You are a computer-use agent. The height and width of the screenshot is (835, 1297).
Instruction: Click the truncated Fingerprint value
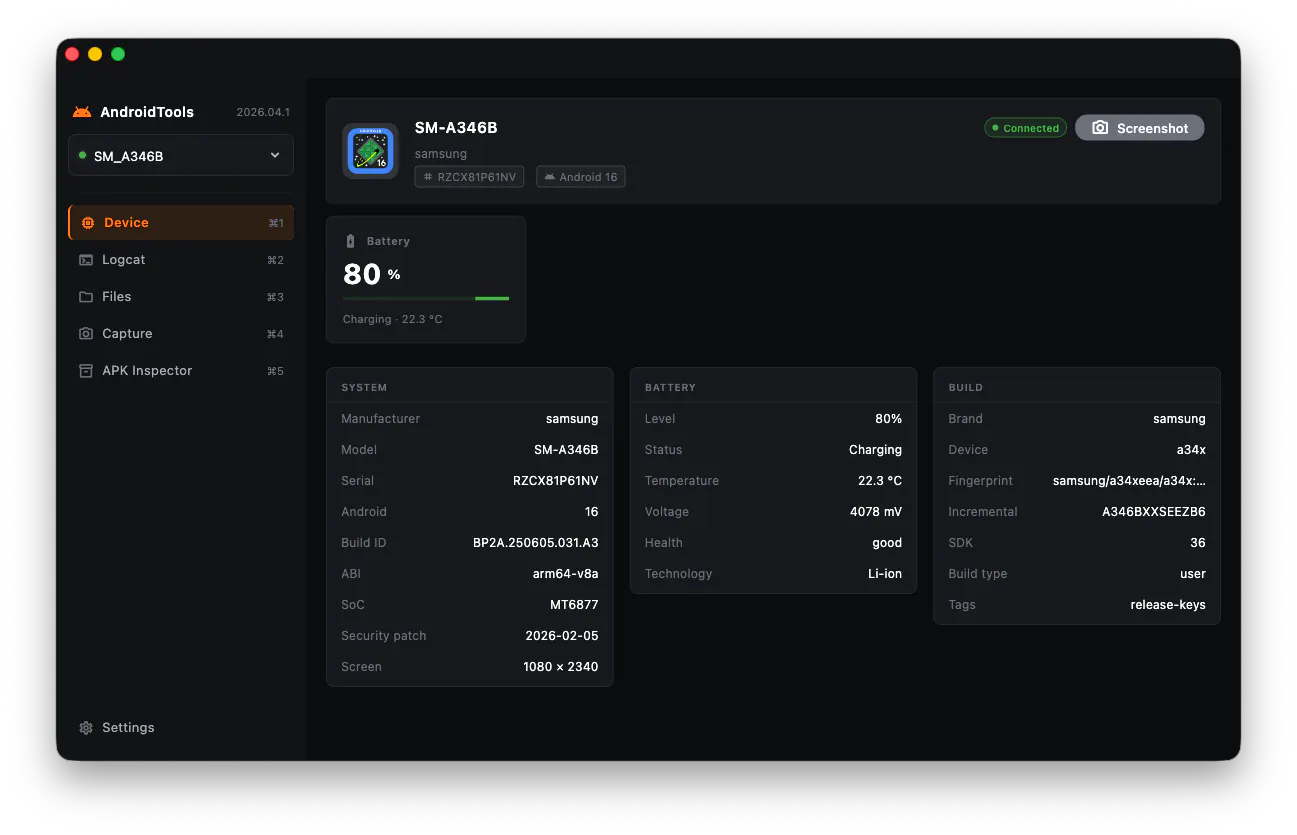[x=1130, y=481]
